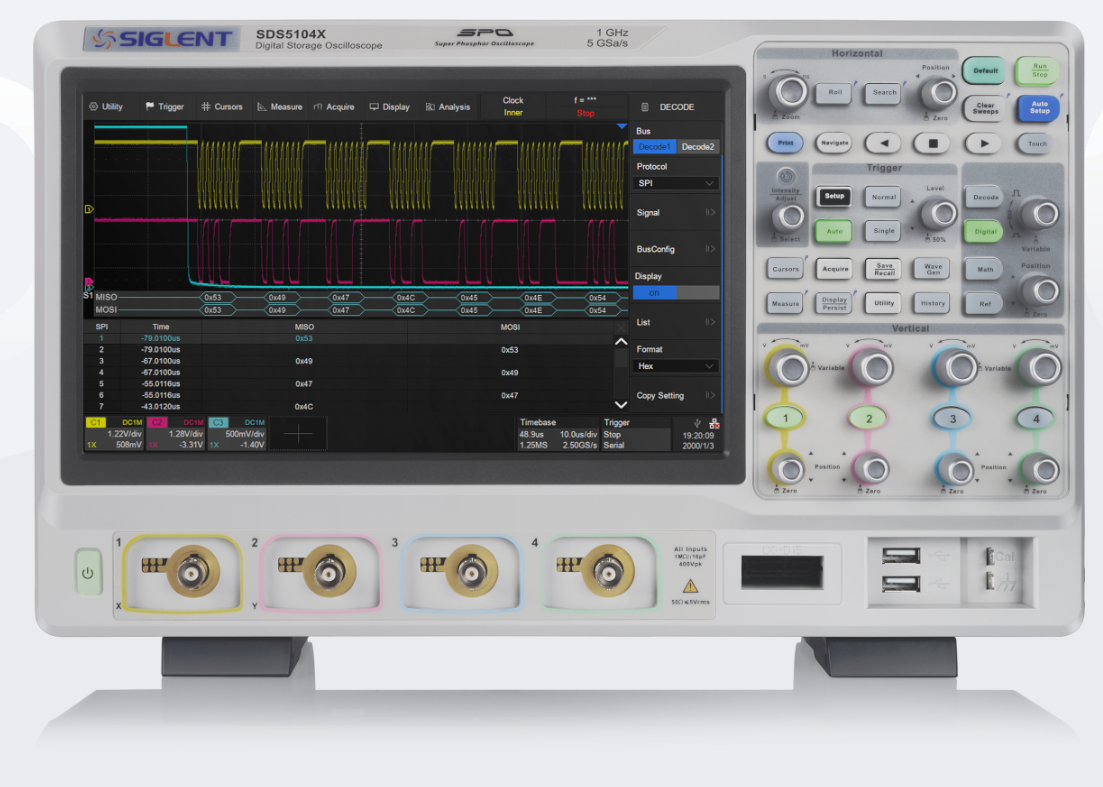Push the front-panel power button

pos(88,573)
